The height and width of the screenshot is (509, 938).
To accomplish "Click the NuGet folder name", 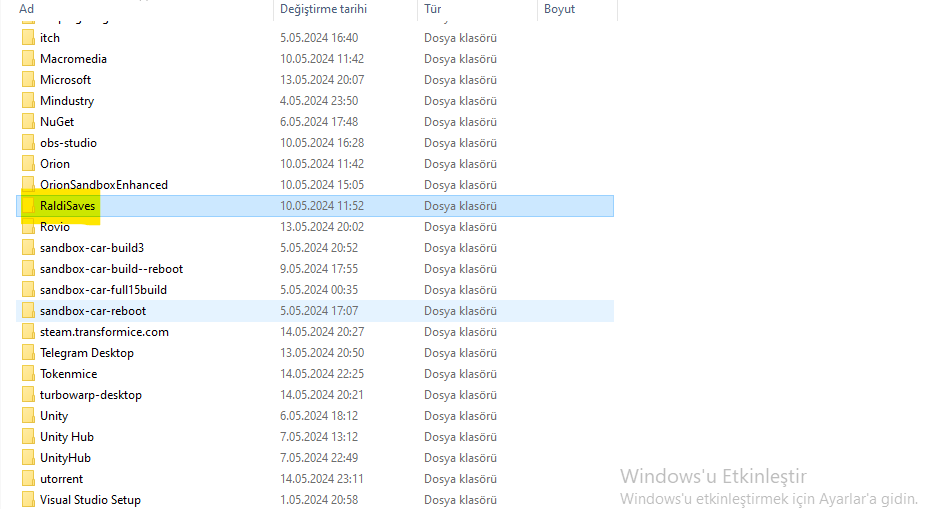I will [x=57, y=121].
